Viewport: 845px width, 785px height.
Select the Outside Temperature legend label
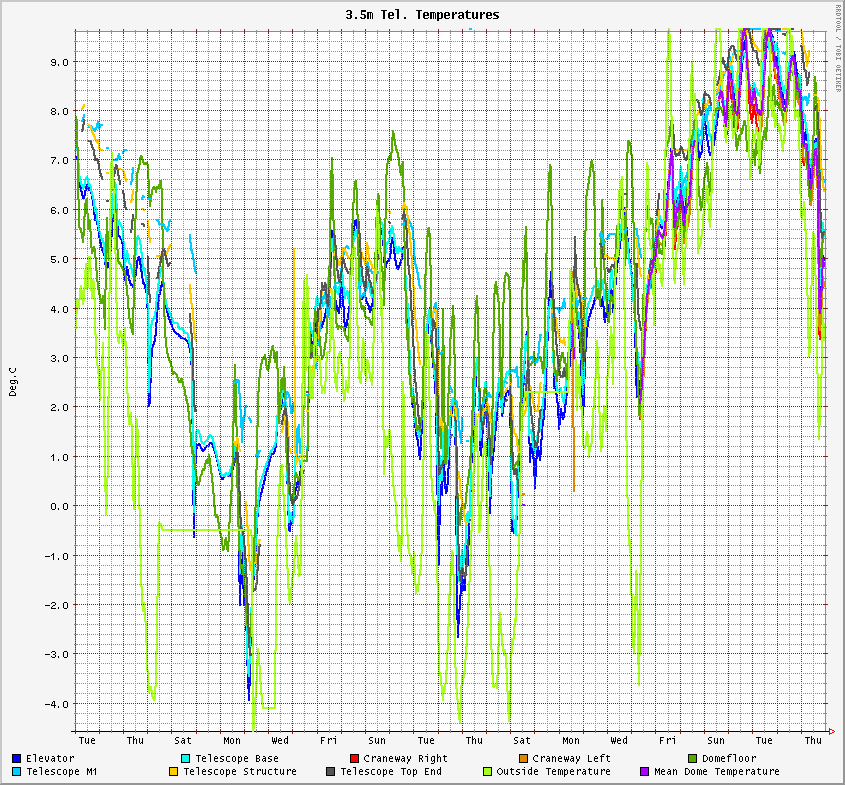click(x=553, y=772)
